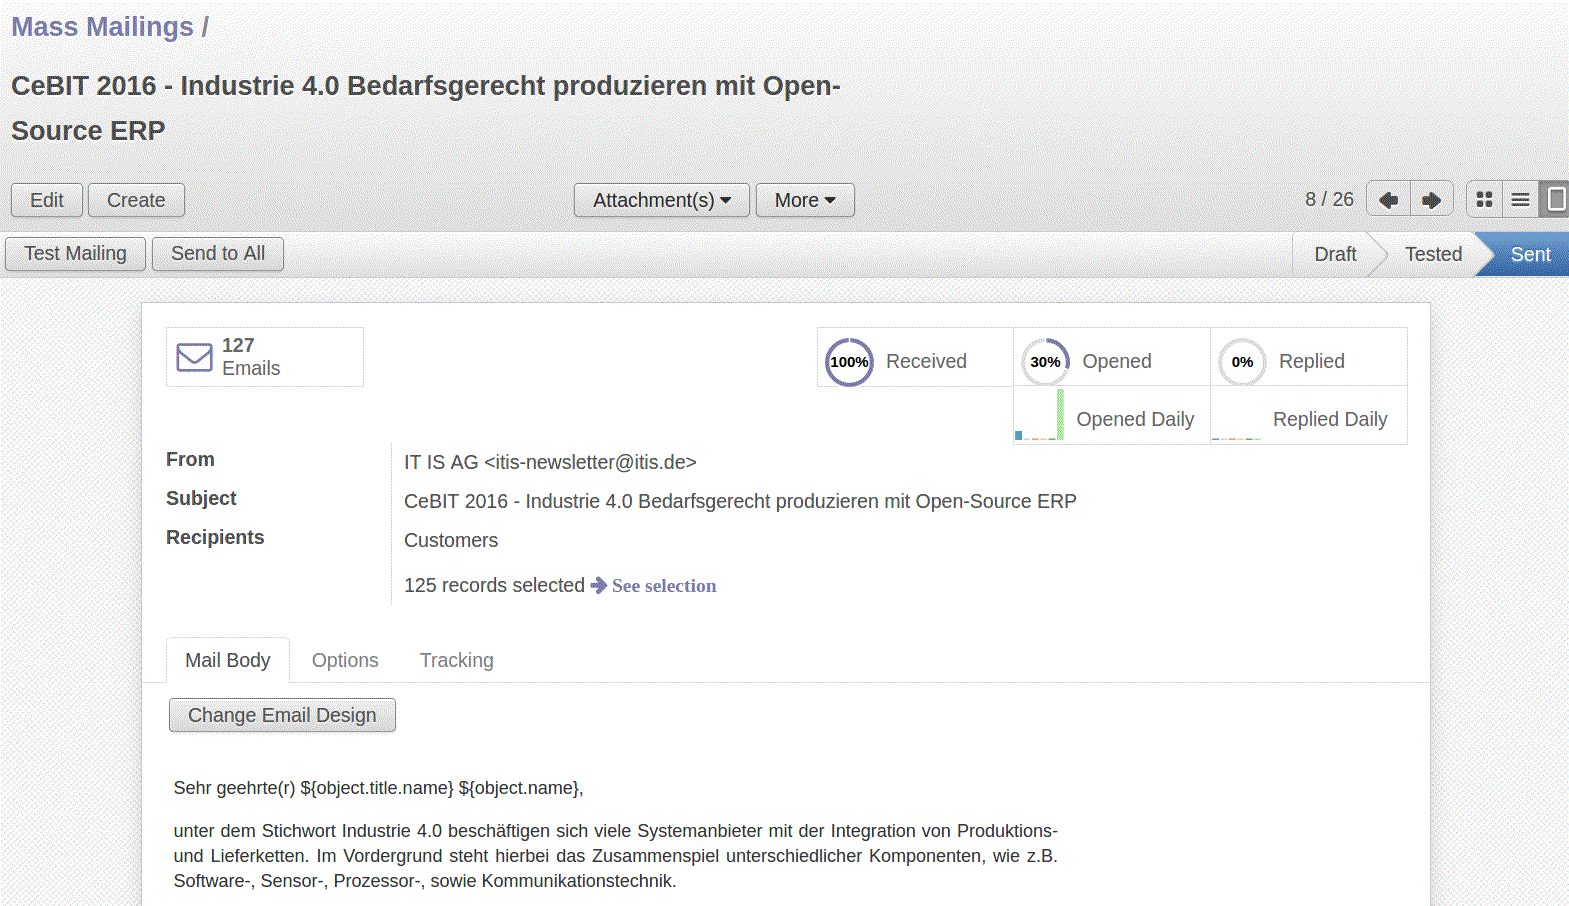Click '125 records selected' text
The width and height of the screenshot is (1569, 906).
(494, 585)
